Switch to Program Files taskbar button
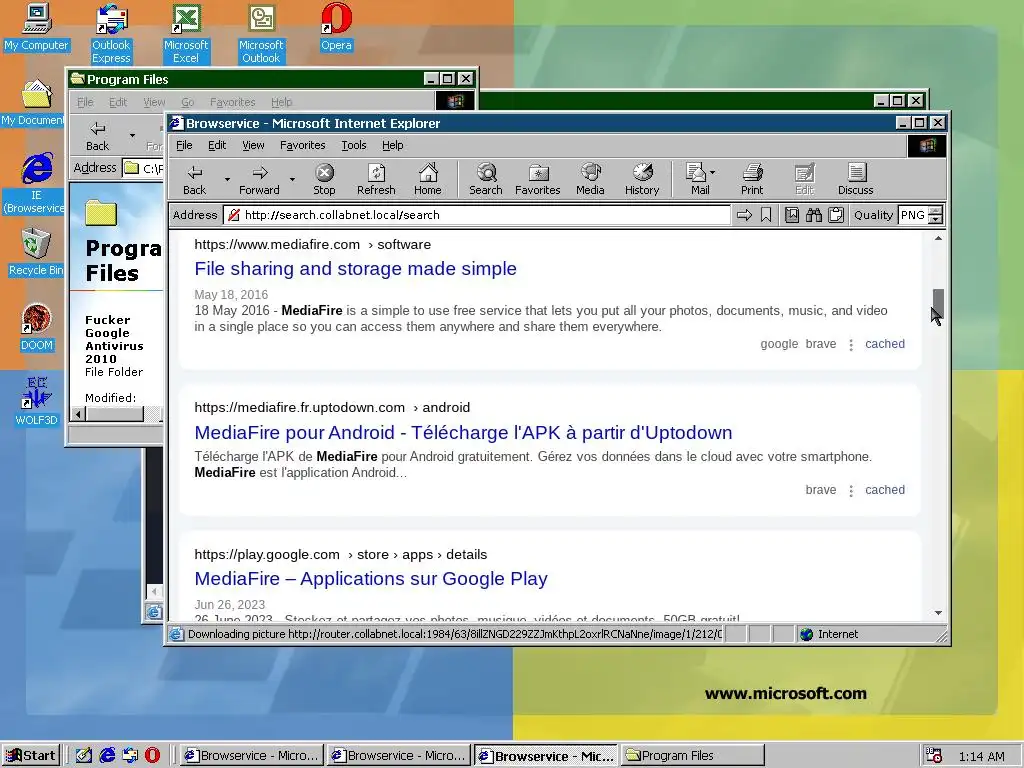The image size is (1024, 768). pyautogui.click(x=692, y=756)
